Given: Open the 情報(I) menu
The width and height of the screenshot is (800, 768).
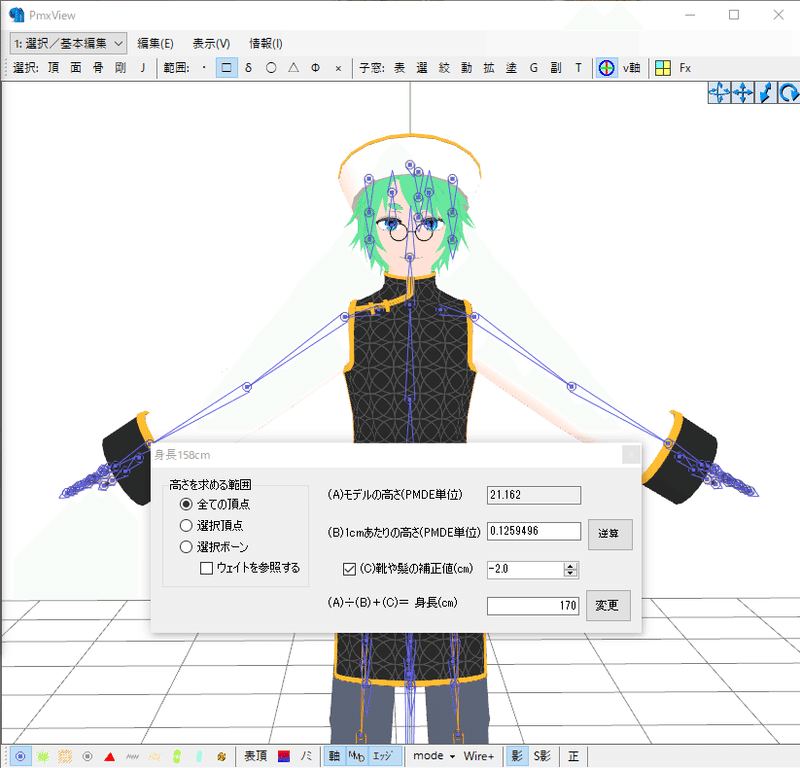Looking at the screenshot, I should point(266,44).
